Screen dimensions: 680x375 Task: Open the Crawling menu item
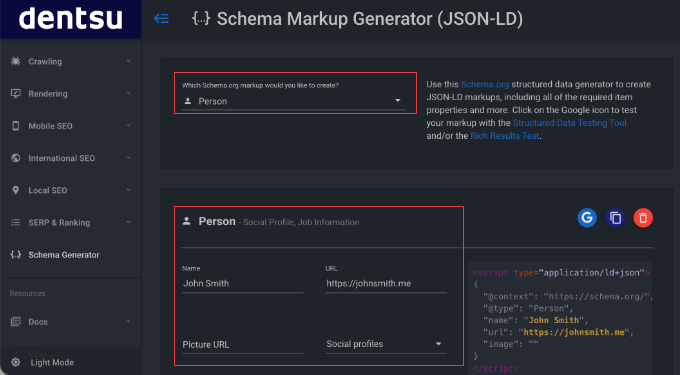tap(70, 62)
